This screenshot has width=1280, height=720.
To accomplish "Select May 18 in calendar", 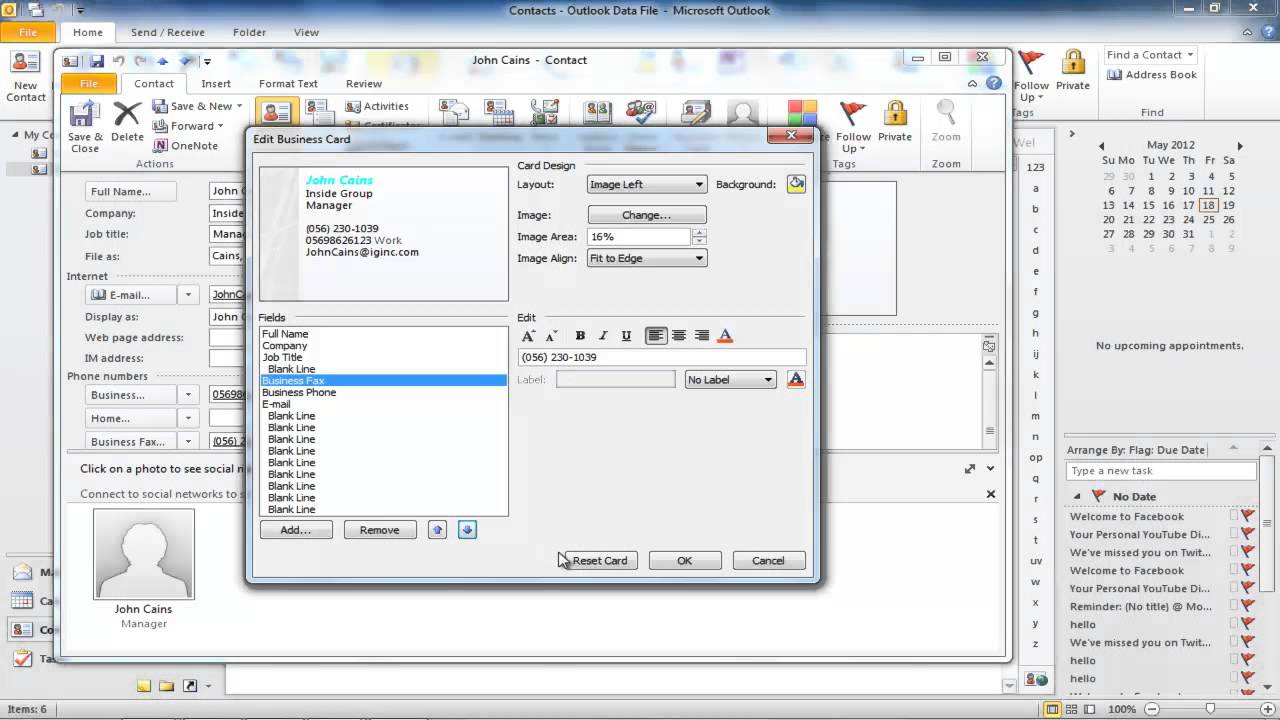I will point(1208,205).
